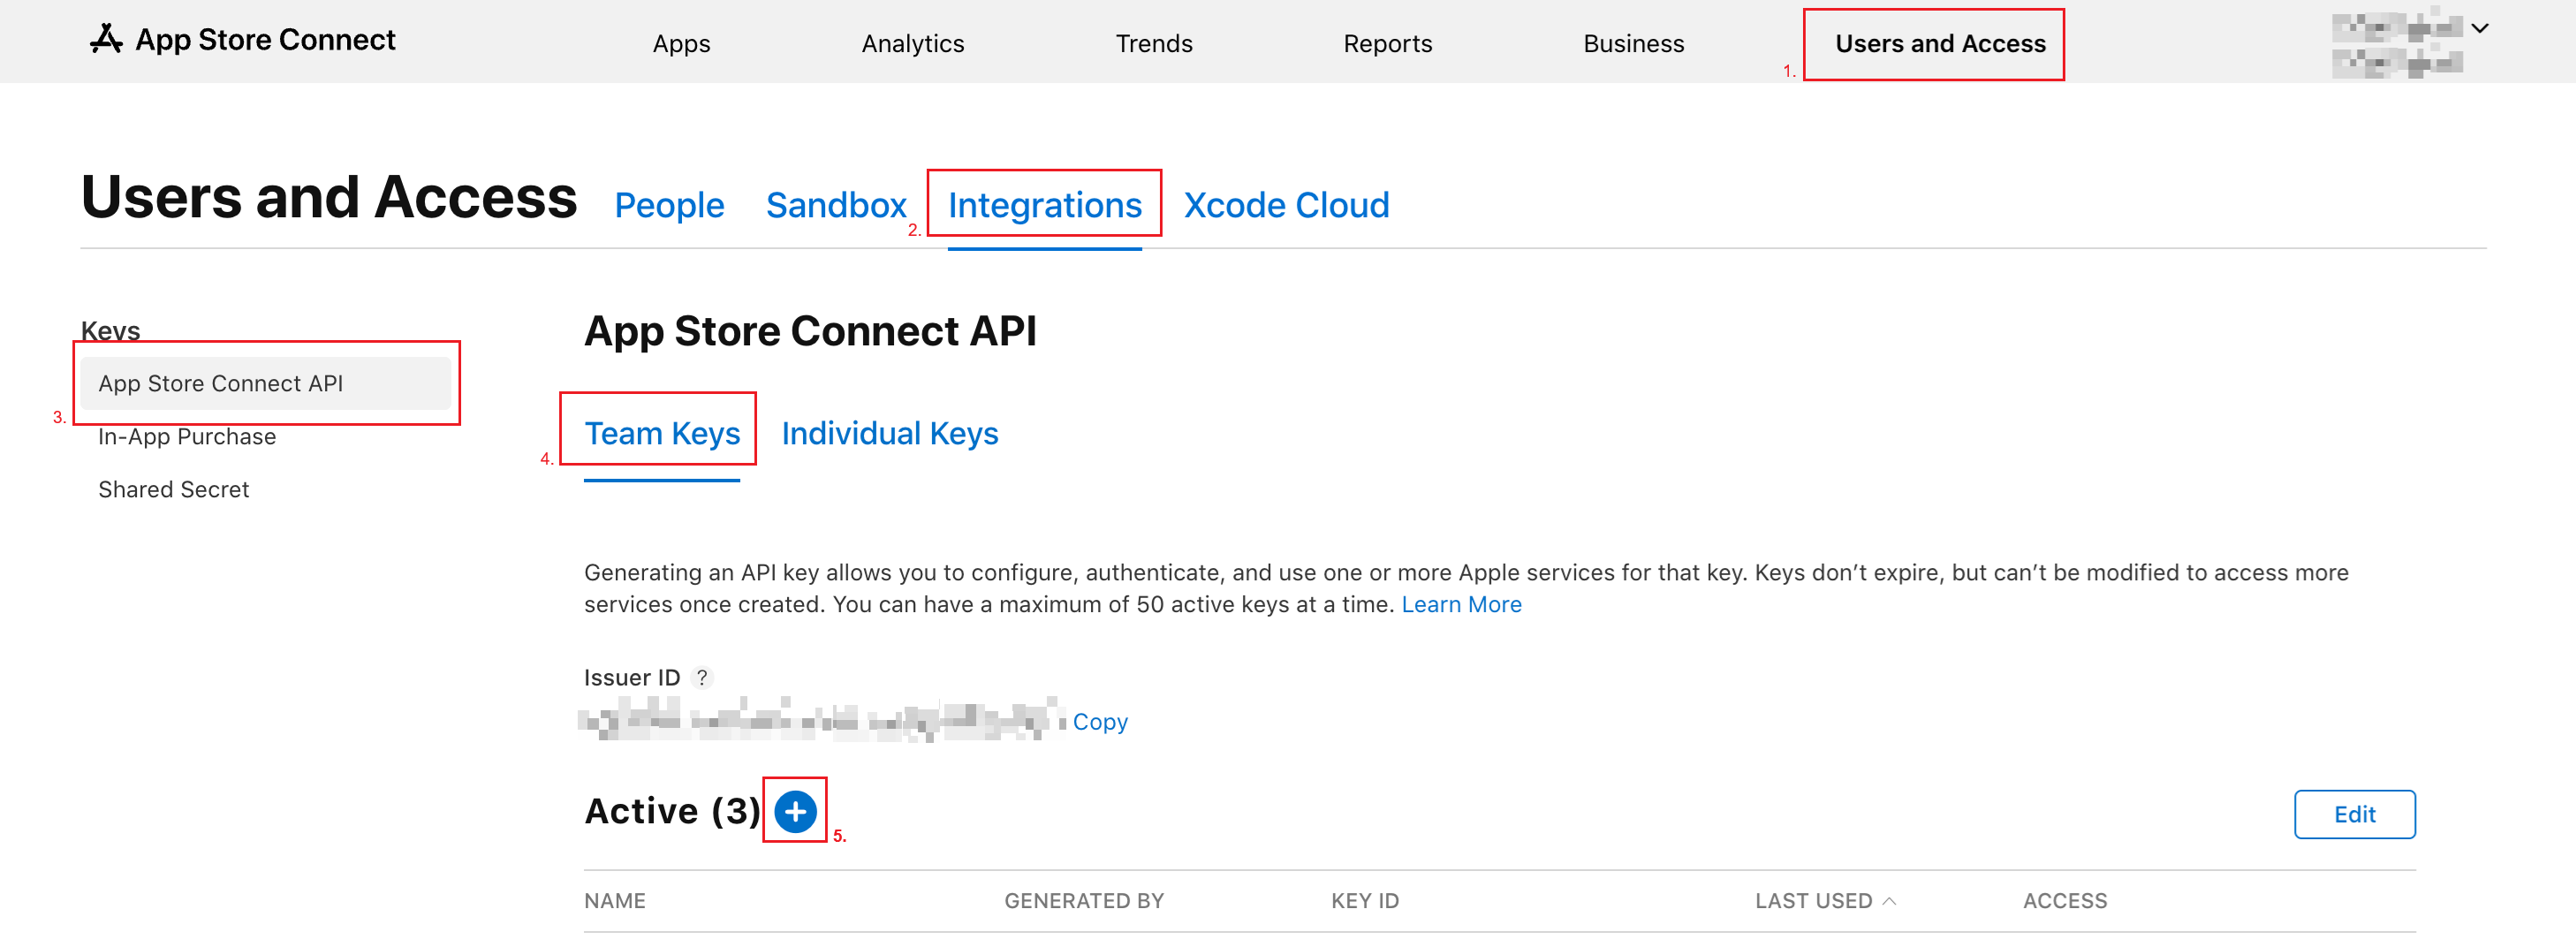Open the Learn More link

(x=1461, y=604)
